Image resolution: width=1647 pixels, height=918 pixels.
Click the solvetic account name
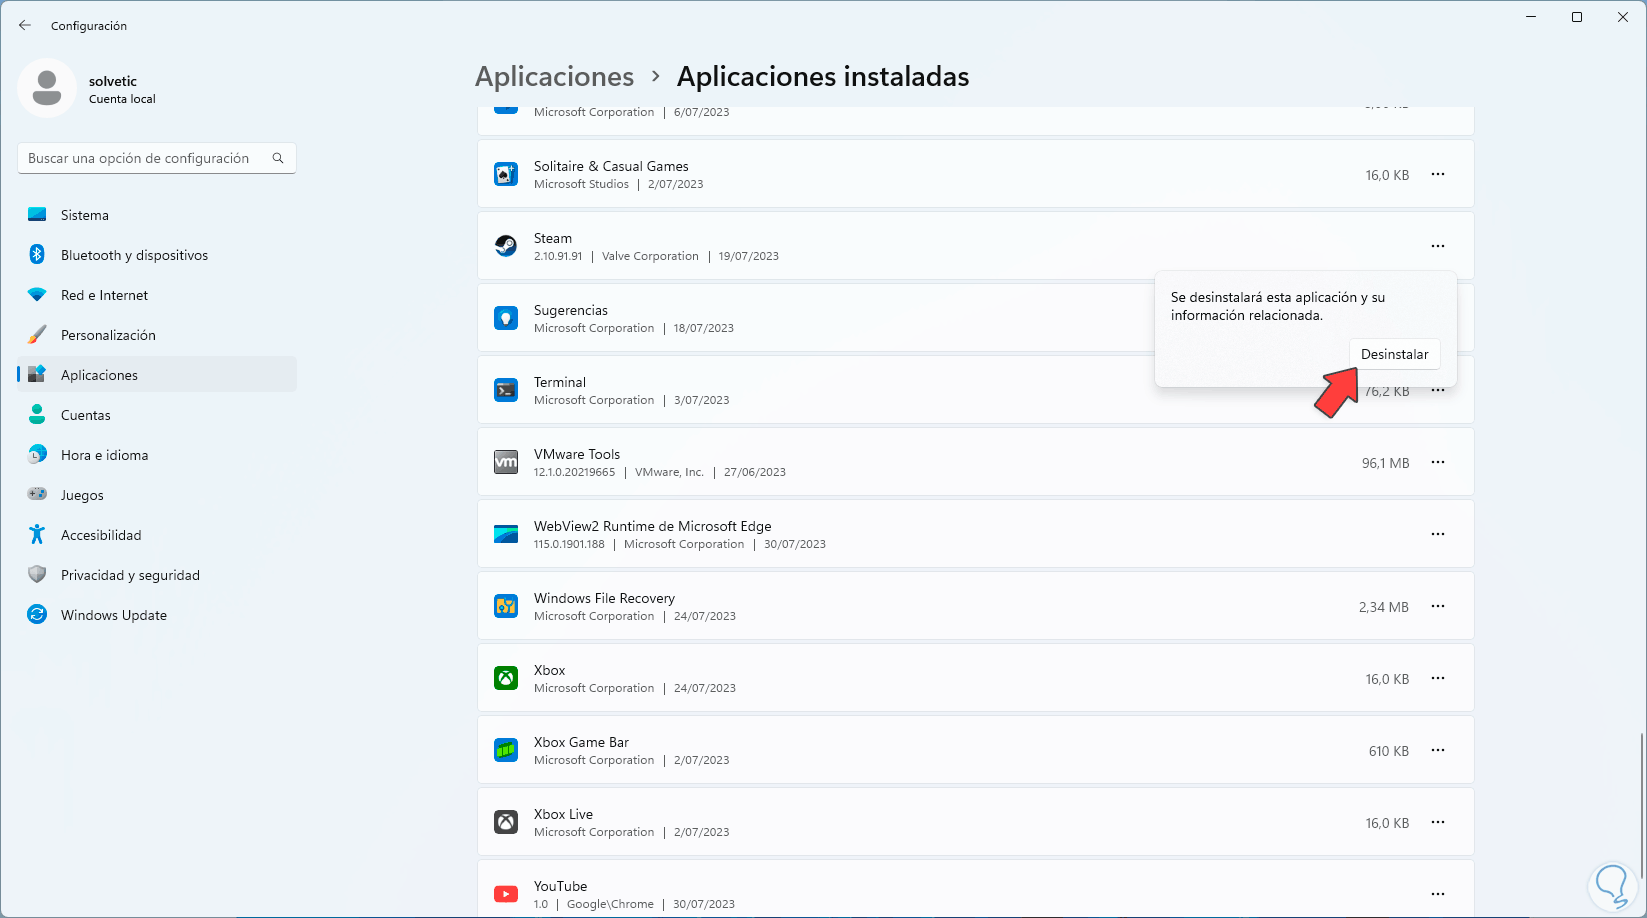[x=113, y=81]
